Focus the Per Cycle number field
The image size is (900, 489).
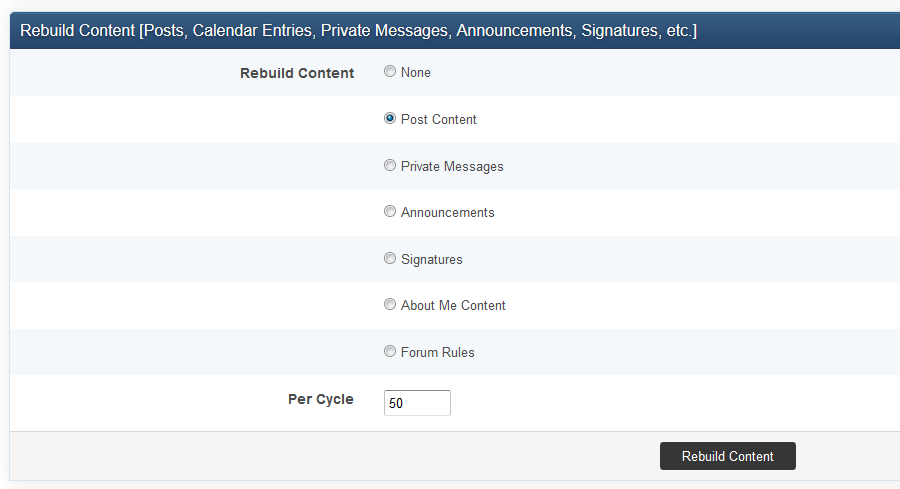(x=417, y=403)
